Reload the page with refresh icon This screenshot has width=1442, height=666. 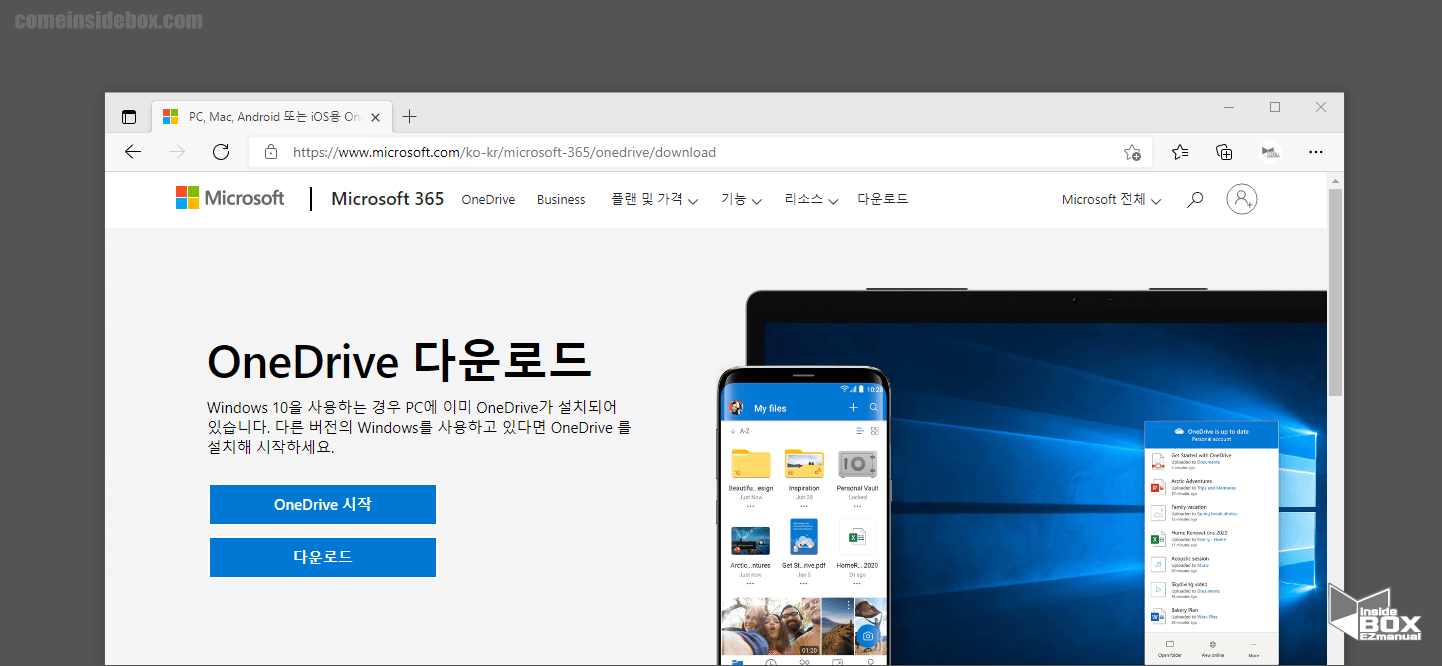tap(221, 152)
